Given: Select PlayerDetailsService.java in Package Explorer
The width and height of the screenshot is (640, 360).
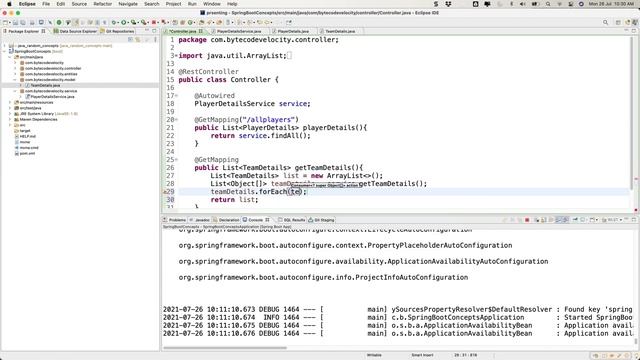Looking at the screenshot, I should tap(52, 97).
